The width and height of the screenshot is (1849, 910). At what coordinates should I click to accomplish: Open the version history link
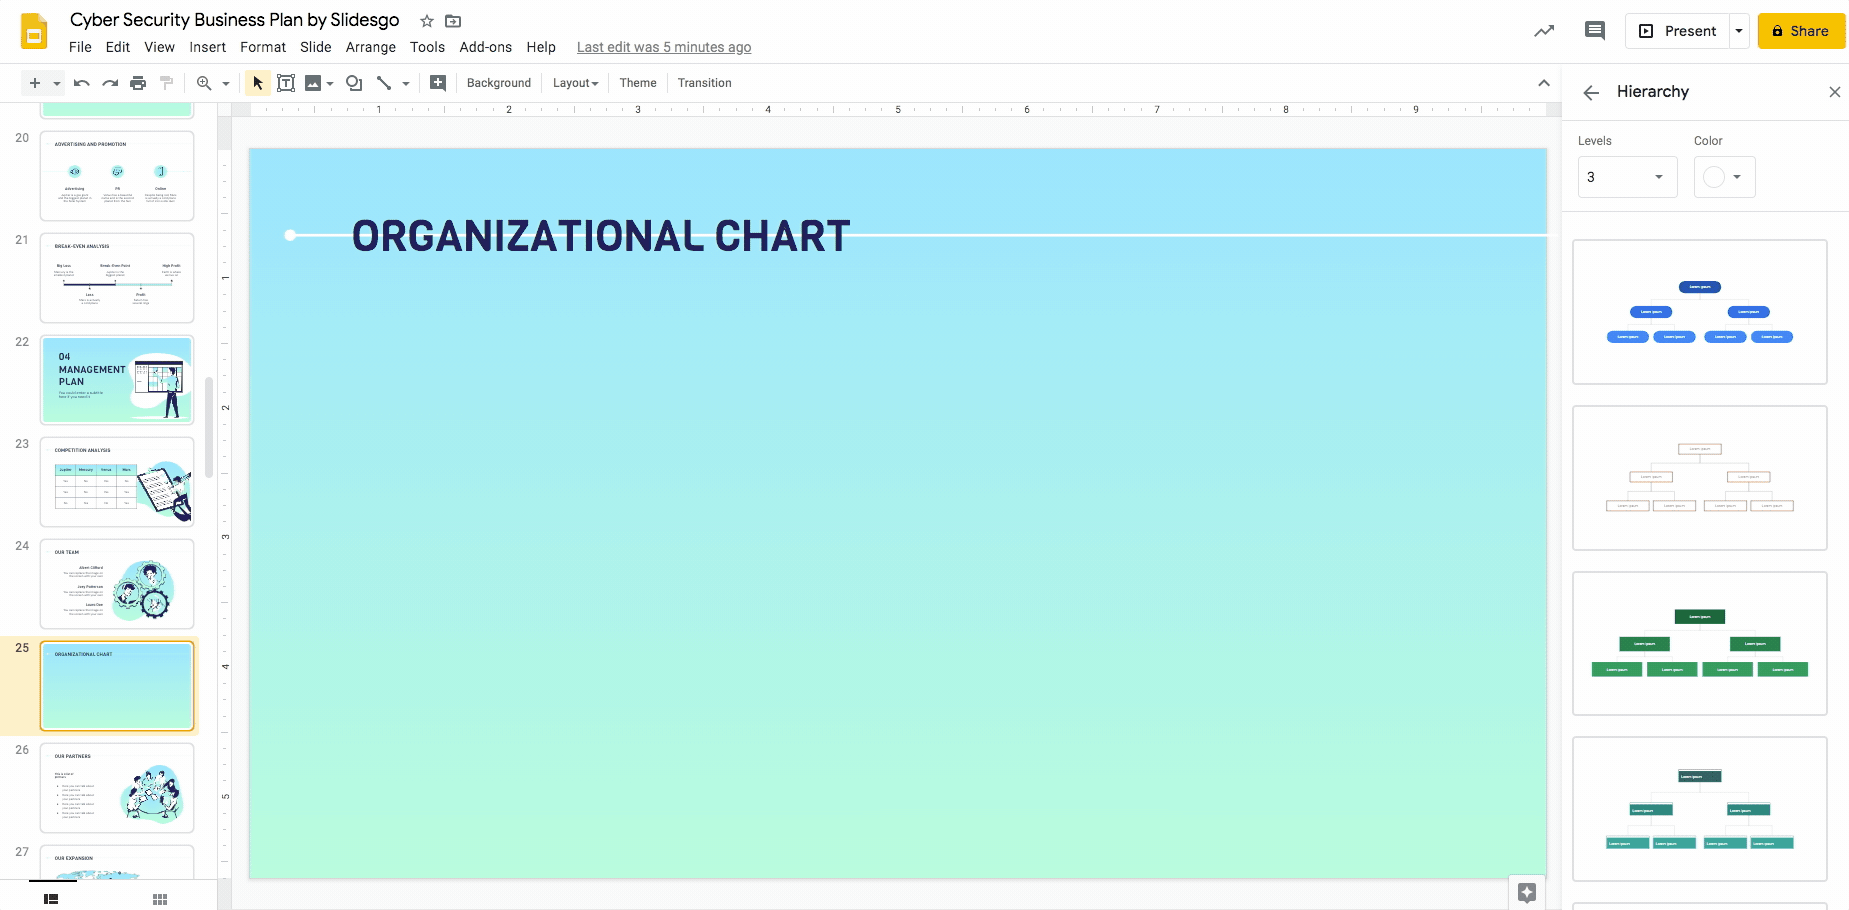pyautogui.click(x=663, y=46)
